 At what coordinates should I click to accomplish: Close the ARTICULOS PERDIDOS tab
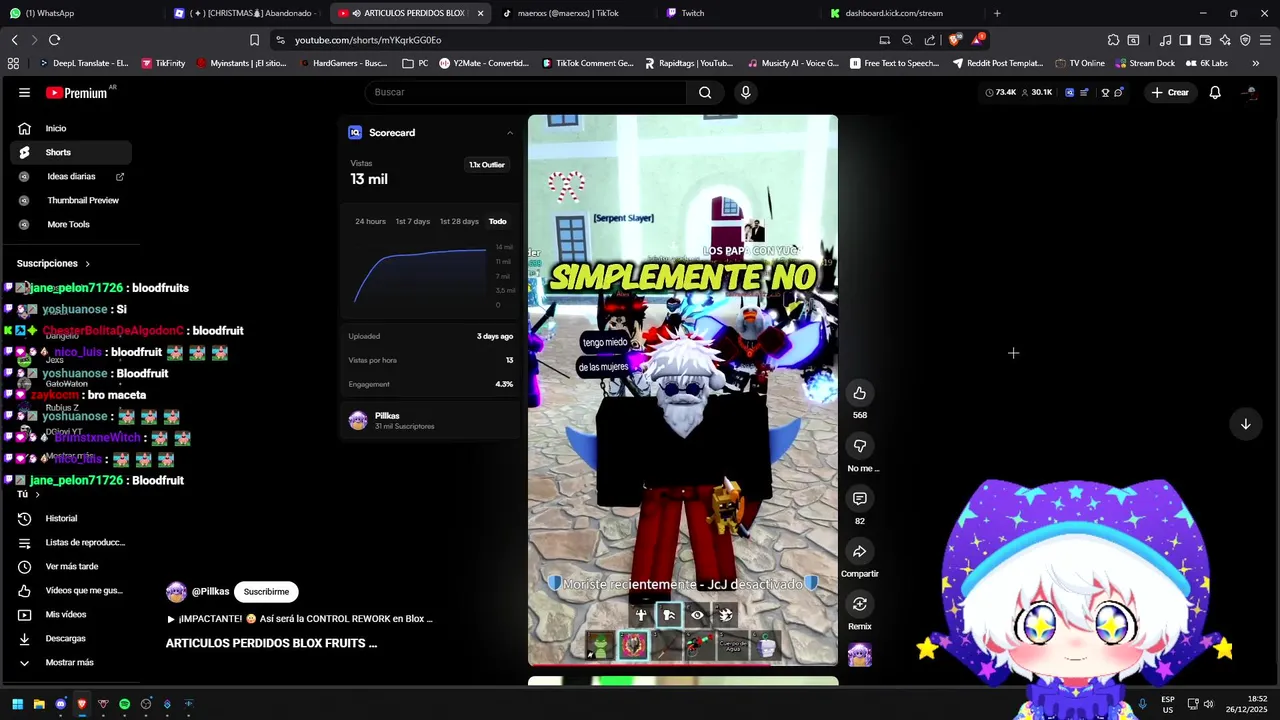pos(480,13)
